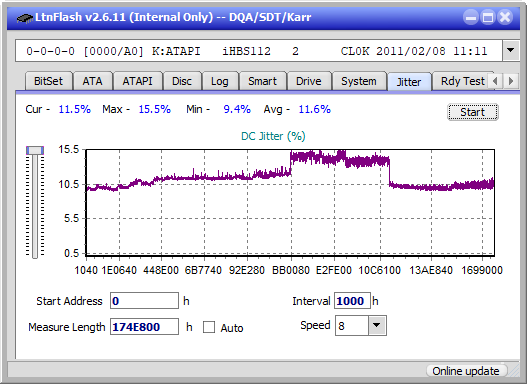Focus the Start Address input field
The width and height of the screenshot is (527, 384).
coord(145,301)
